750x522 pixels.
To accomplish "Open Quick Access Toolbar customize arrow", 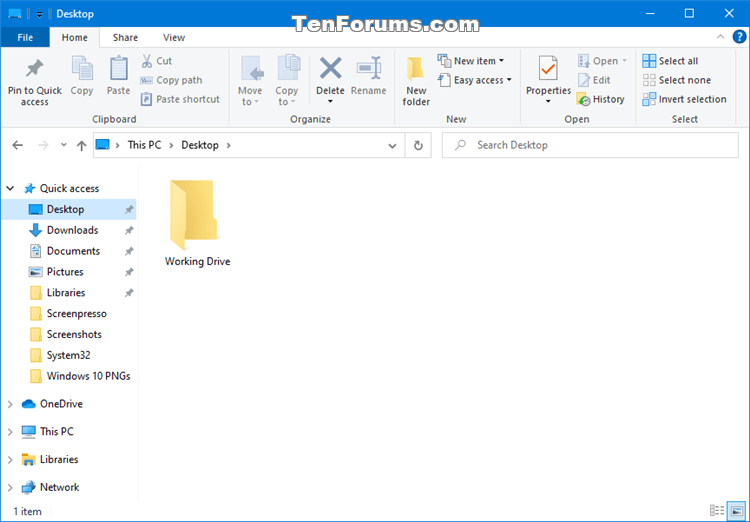I will (x=39, y=14).
